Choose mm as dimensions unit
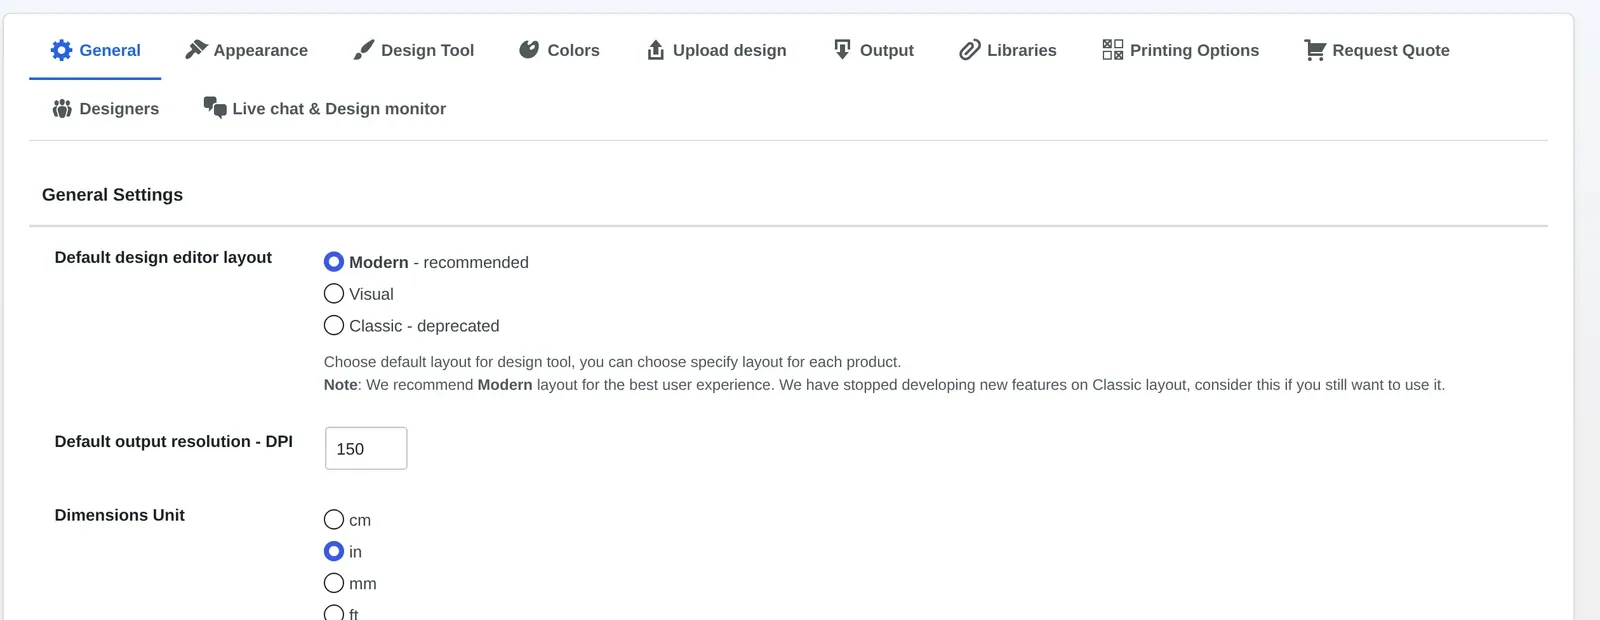The image size is (1600, 620). tap(334, 583)
